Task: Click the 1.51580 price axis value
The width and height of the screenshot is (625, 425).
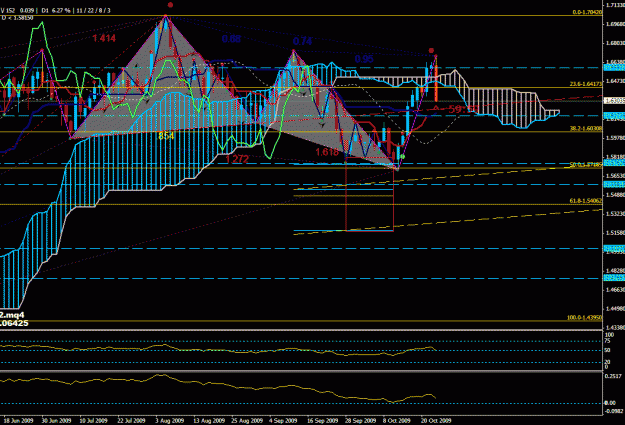Action: pos(615,232)
